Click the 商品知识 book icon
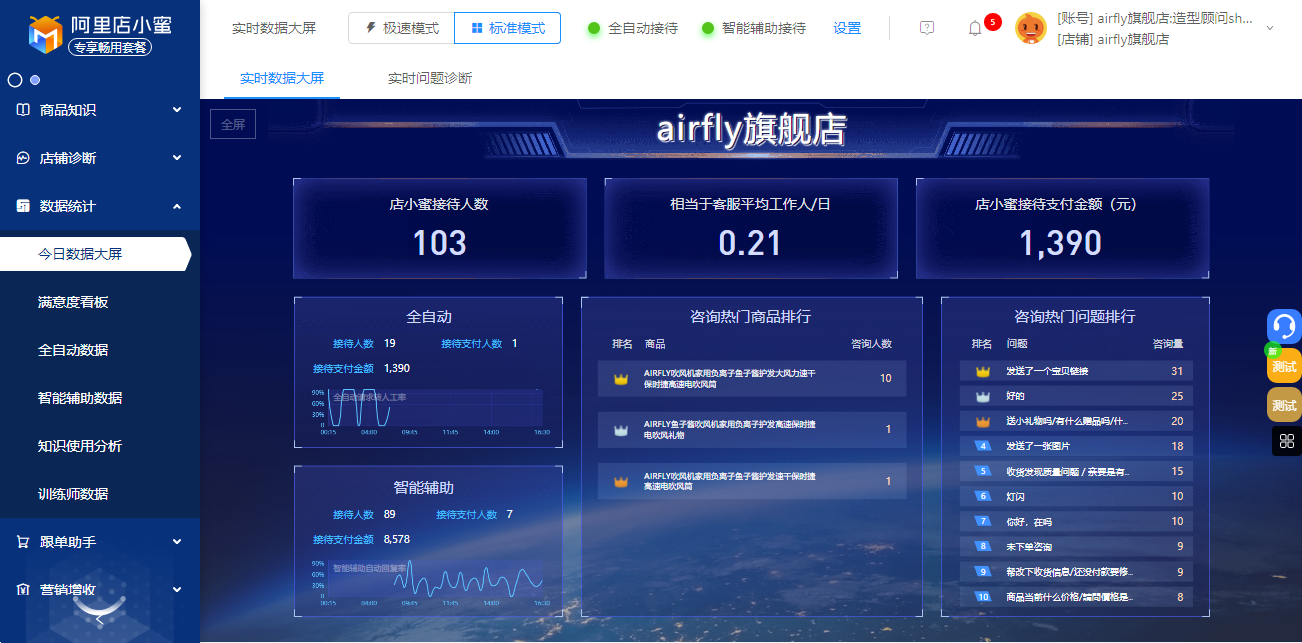The image size is (1302, 643). (23, 110)
